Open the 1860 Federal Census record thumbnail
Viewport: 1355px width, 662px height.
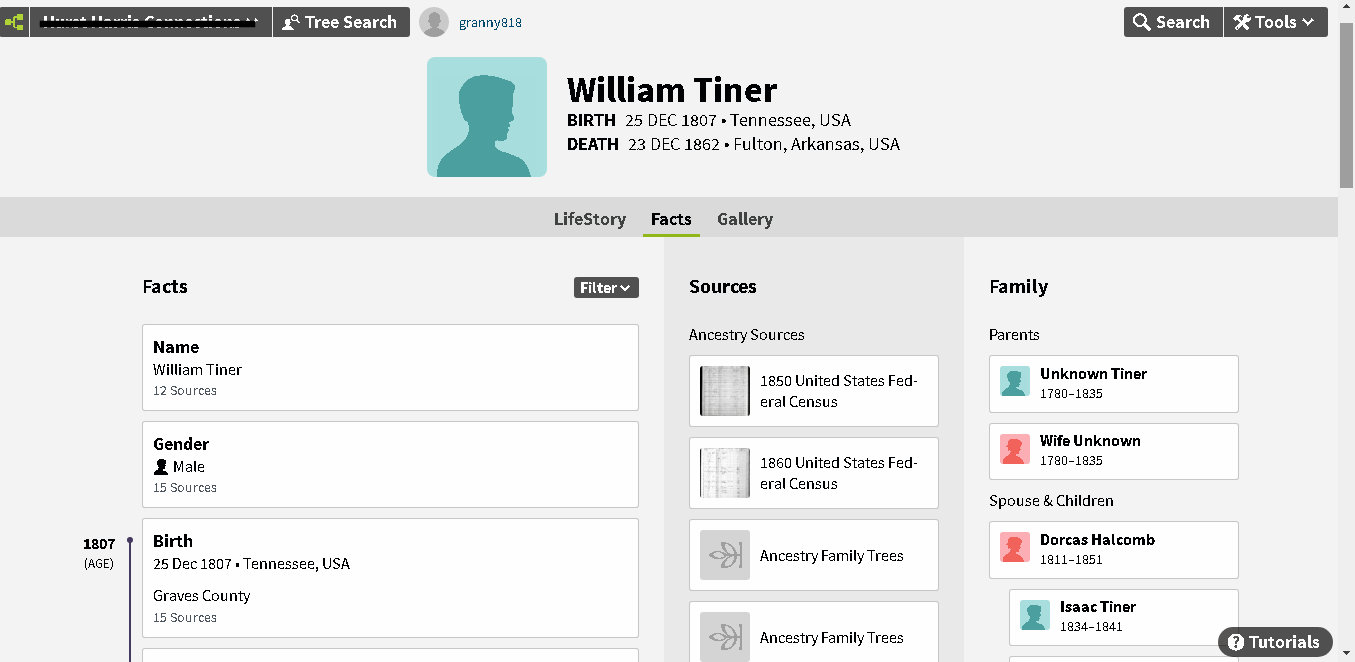(725, 473)
